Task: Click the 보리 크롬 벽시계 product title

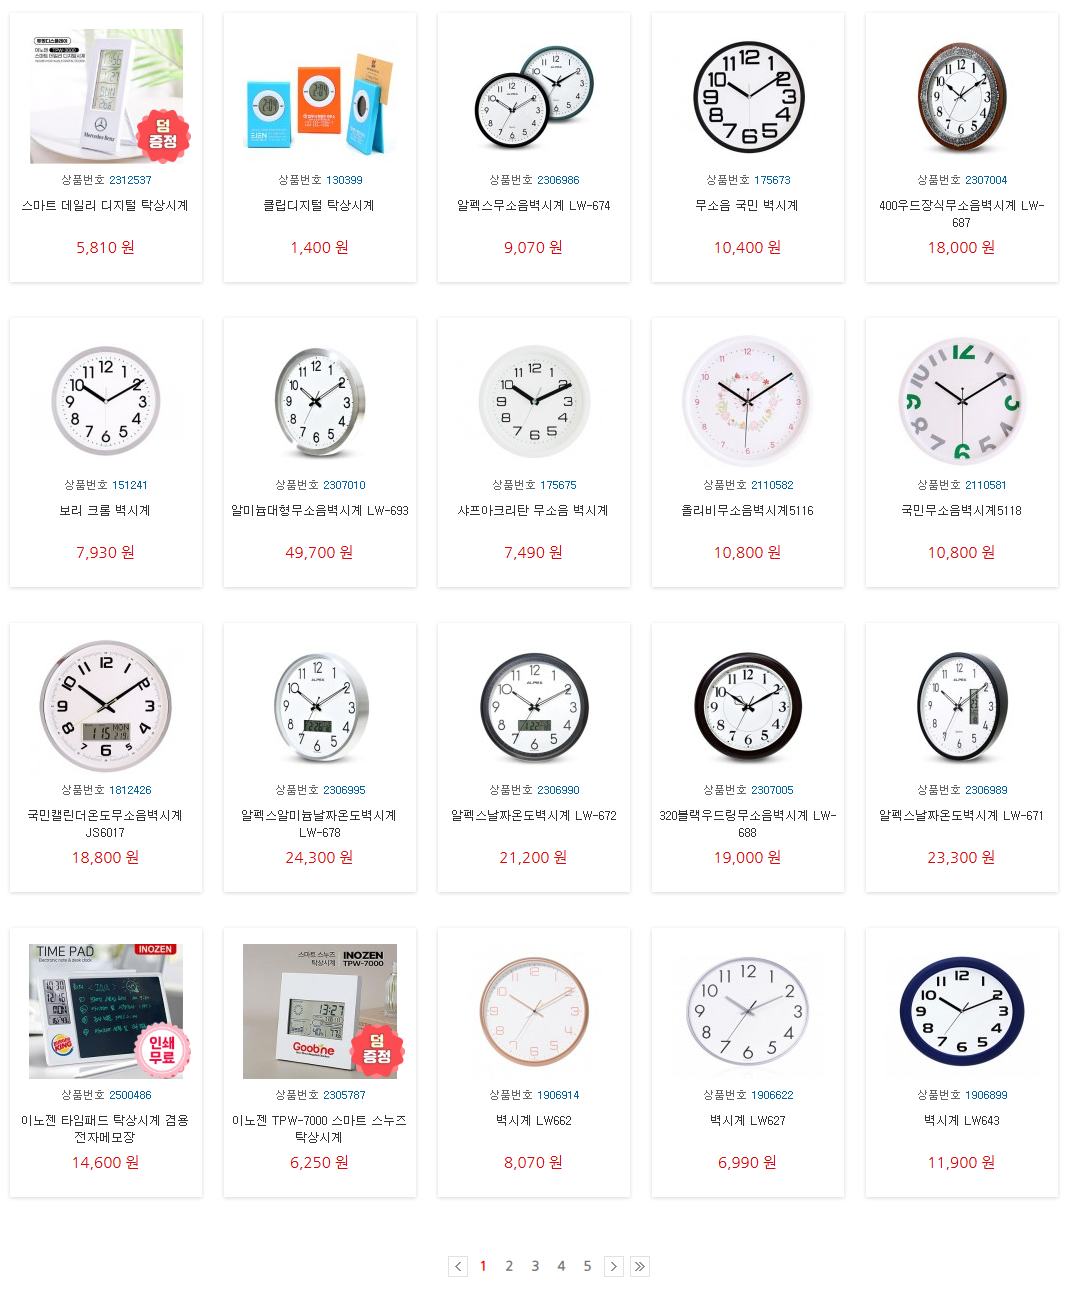Action: point(105,510)
